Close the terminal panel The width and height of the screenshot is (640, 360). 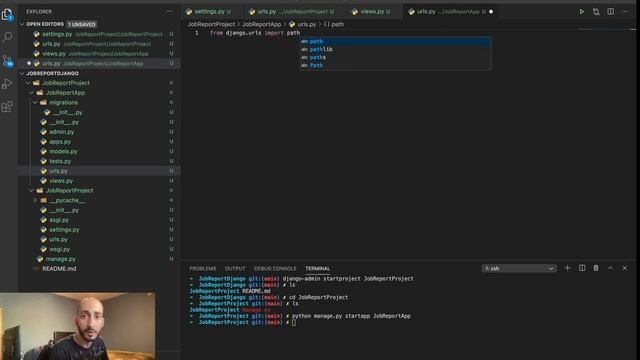point(624,268)
